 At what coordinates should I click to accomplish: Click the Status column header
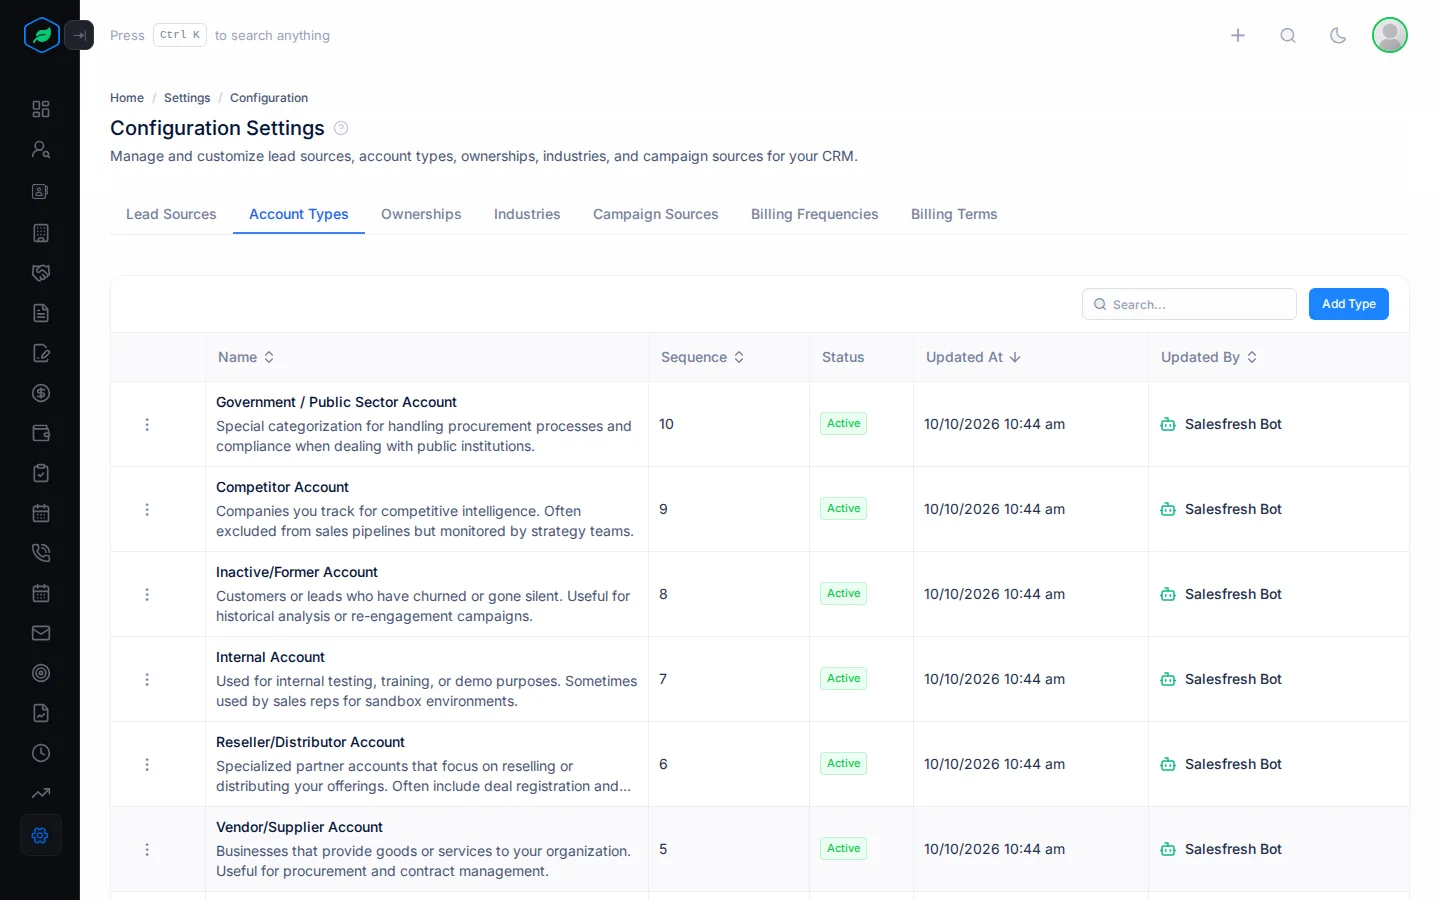(843, 357)
